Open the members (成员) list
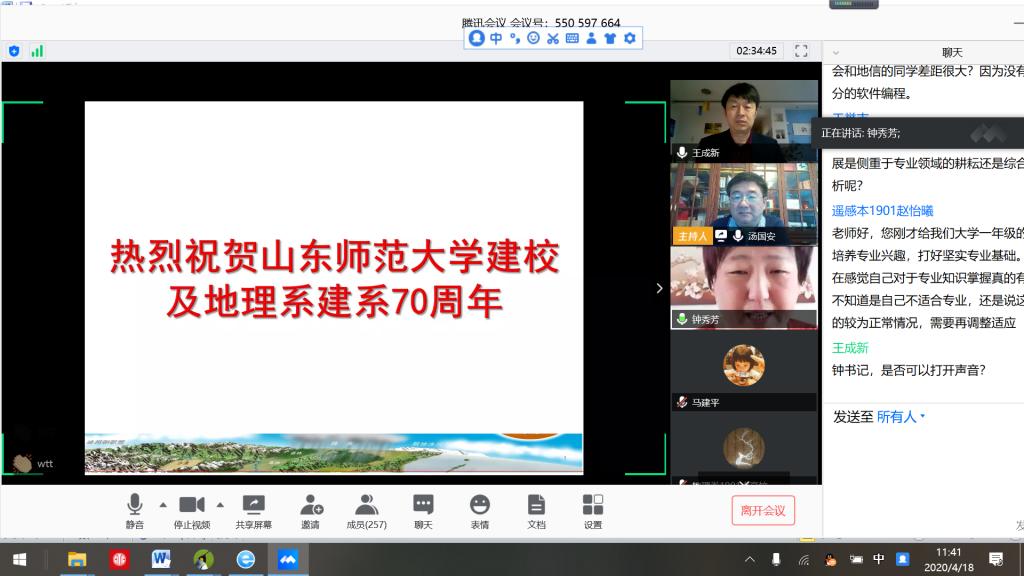The image size is (1024, 576). (x=366, y=510)
